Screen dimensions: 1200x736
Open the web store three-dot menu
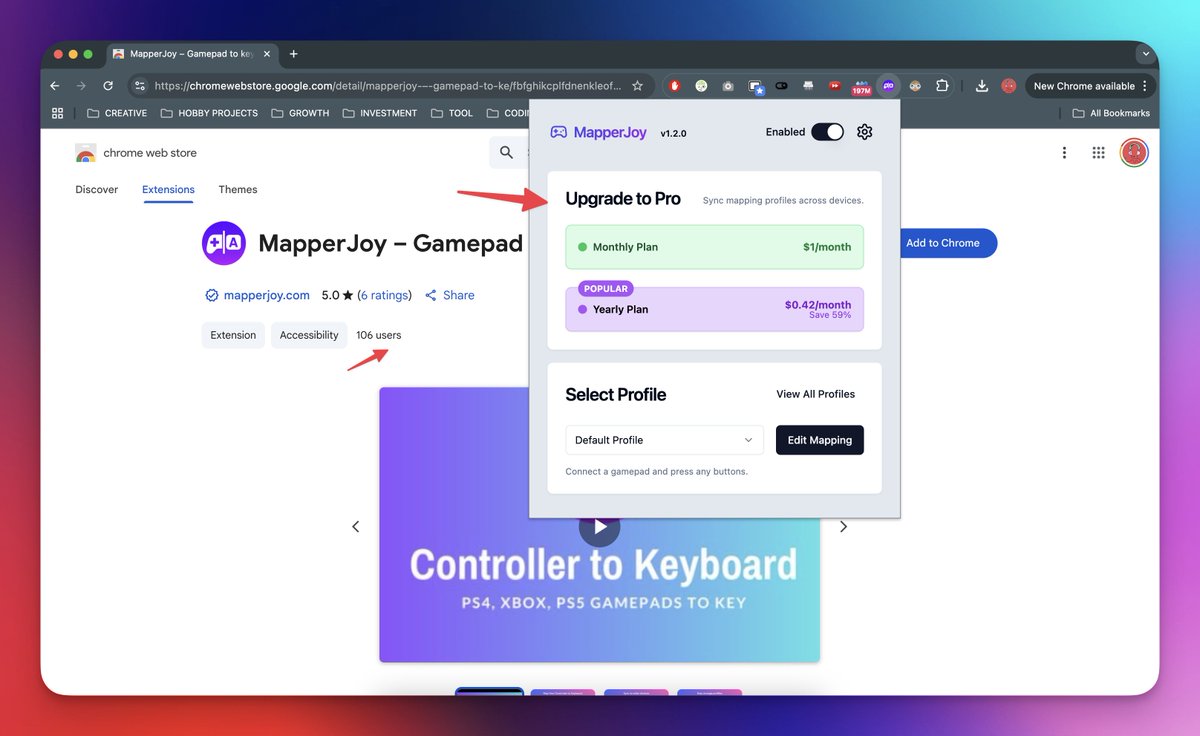(x=1064, y=152)
